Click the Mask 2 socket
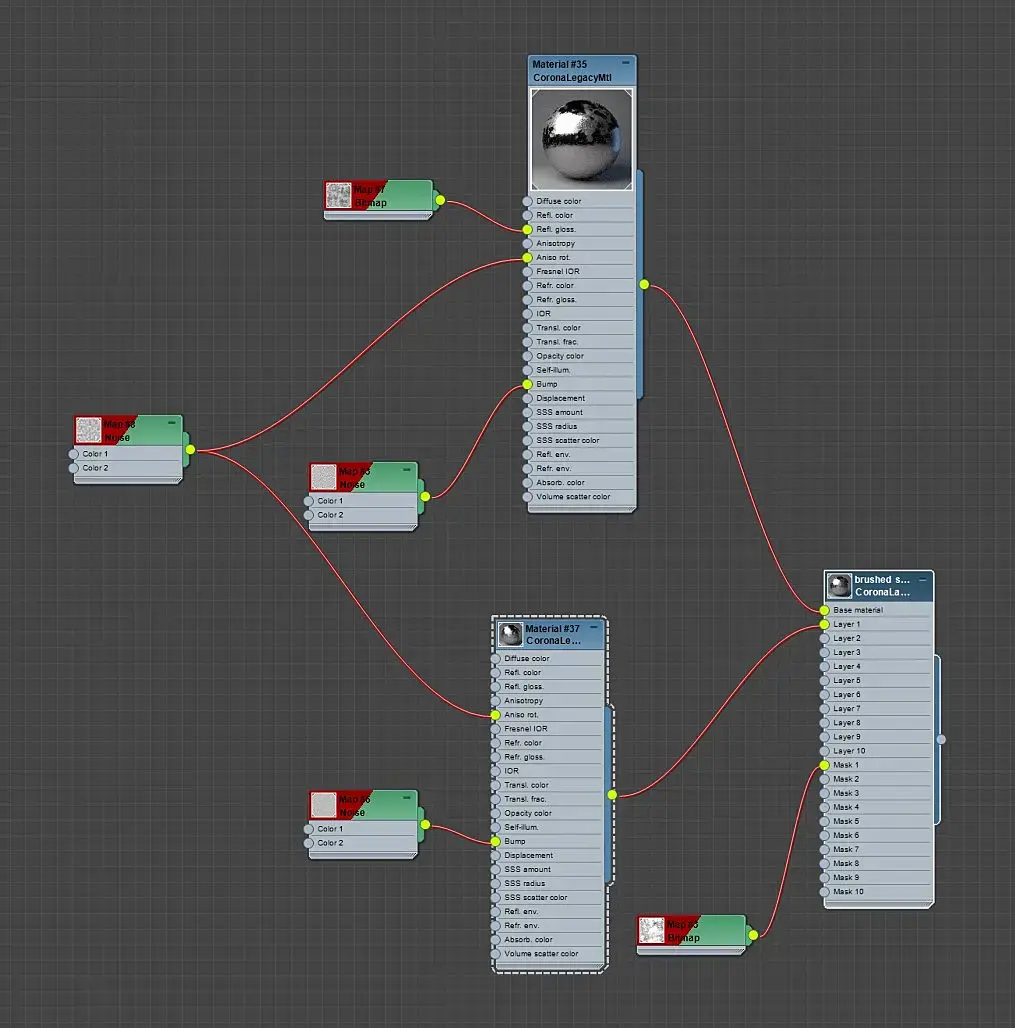 (x=824, y=780)
